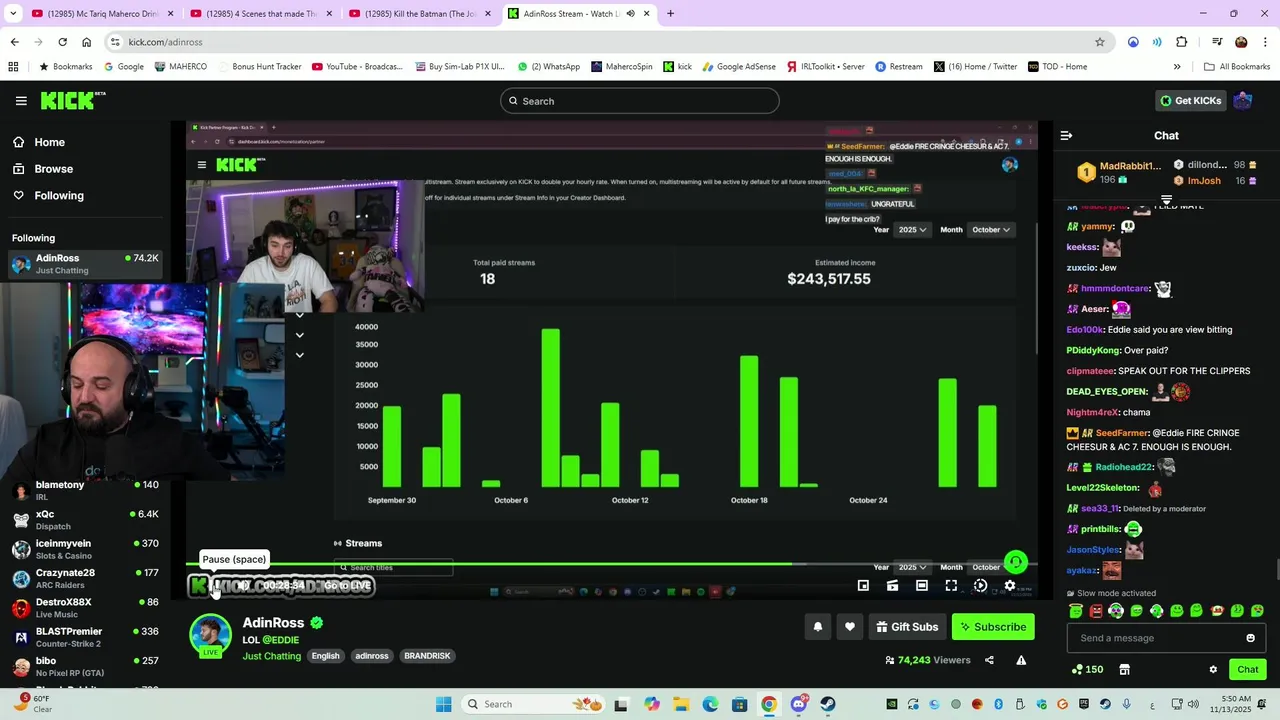Viewport: 1280px width, 720px height.
Task: Open the video player settings gear
Action: pyautogui.click(x=1010, y=586)
